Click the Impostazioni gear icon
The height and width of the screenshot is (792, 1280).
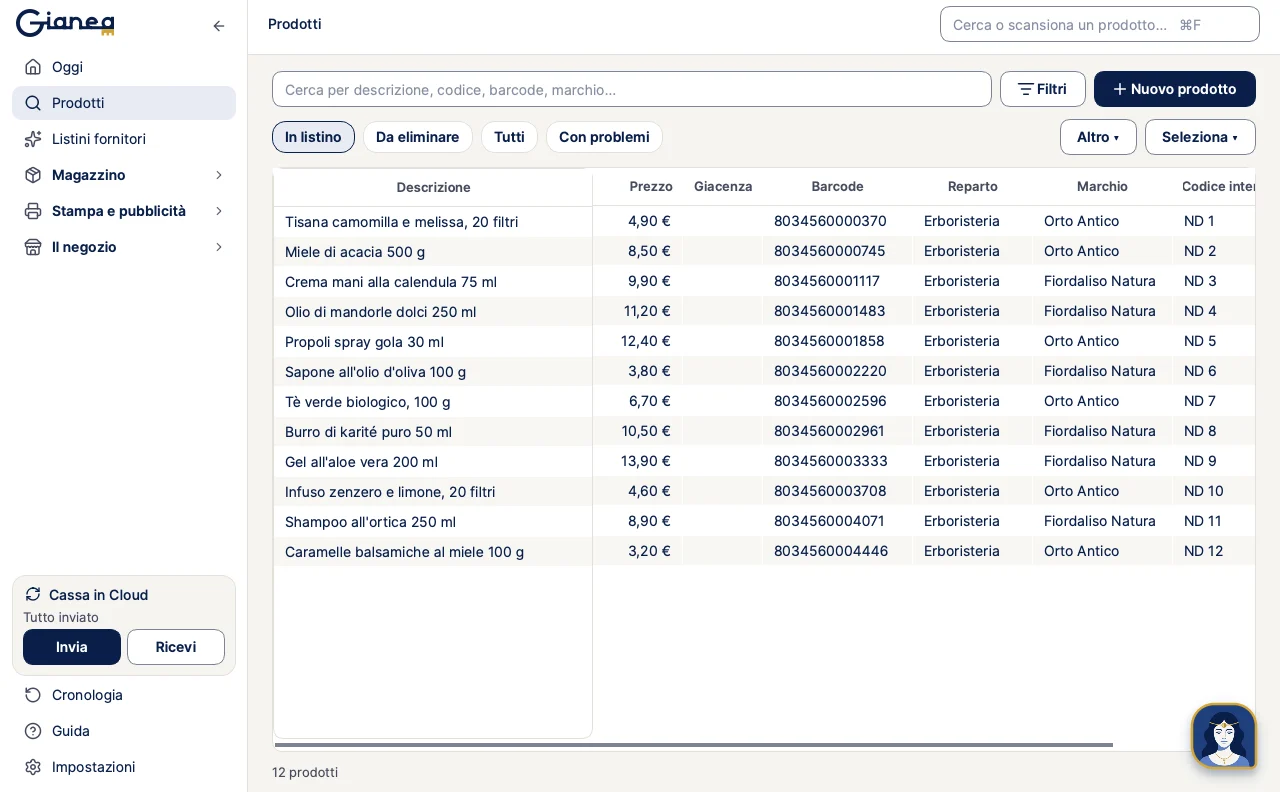pyautogui.click(x=33, y=767)
